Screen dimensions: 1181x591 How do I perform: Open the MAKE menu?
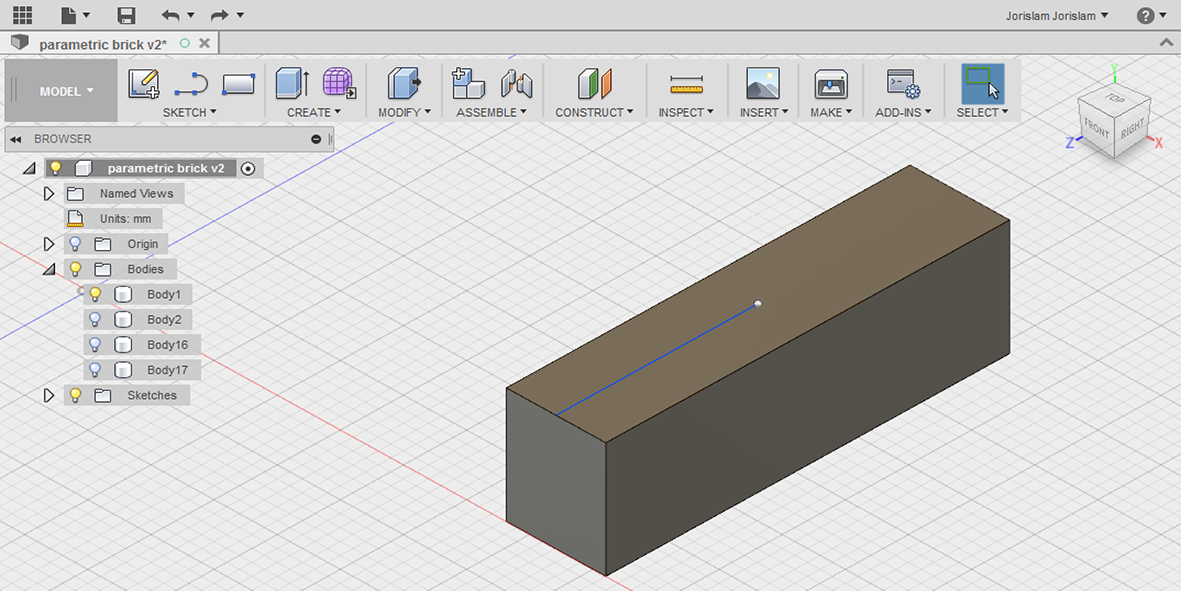coord(831,112)
